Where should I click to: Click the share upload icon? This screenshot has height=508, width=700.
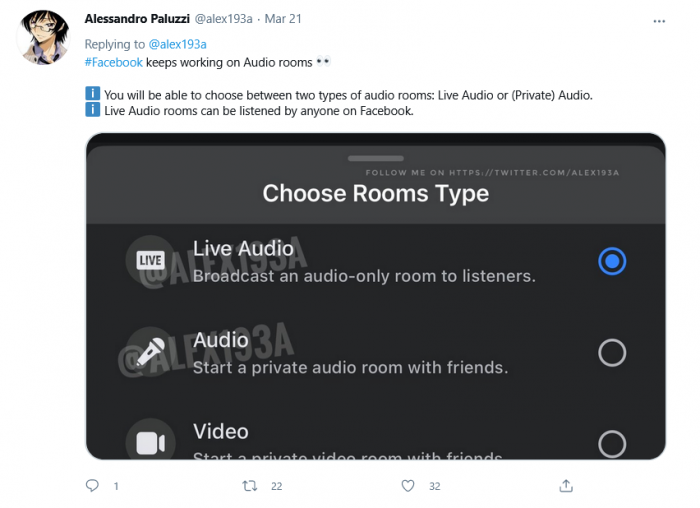click(x=566, y=486)
